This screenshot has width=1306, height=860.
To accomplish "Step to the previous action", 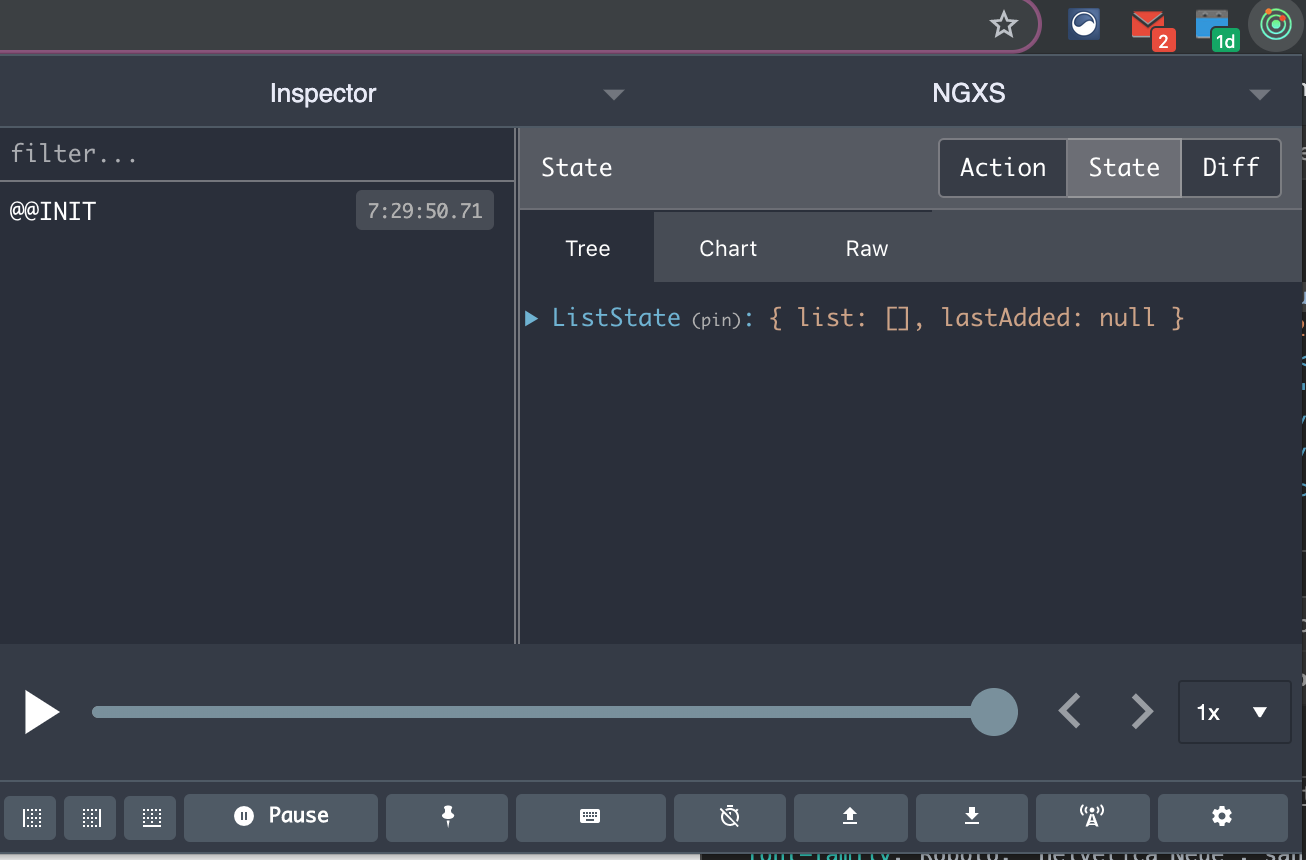I will point(1070,712).
